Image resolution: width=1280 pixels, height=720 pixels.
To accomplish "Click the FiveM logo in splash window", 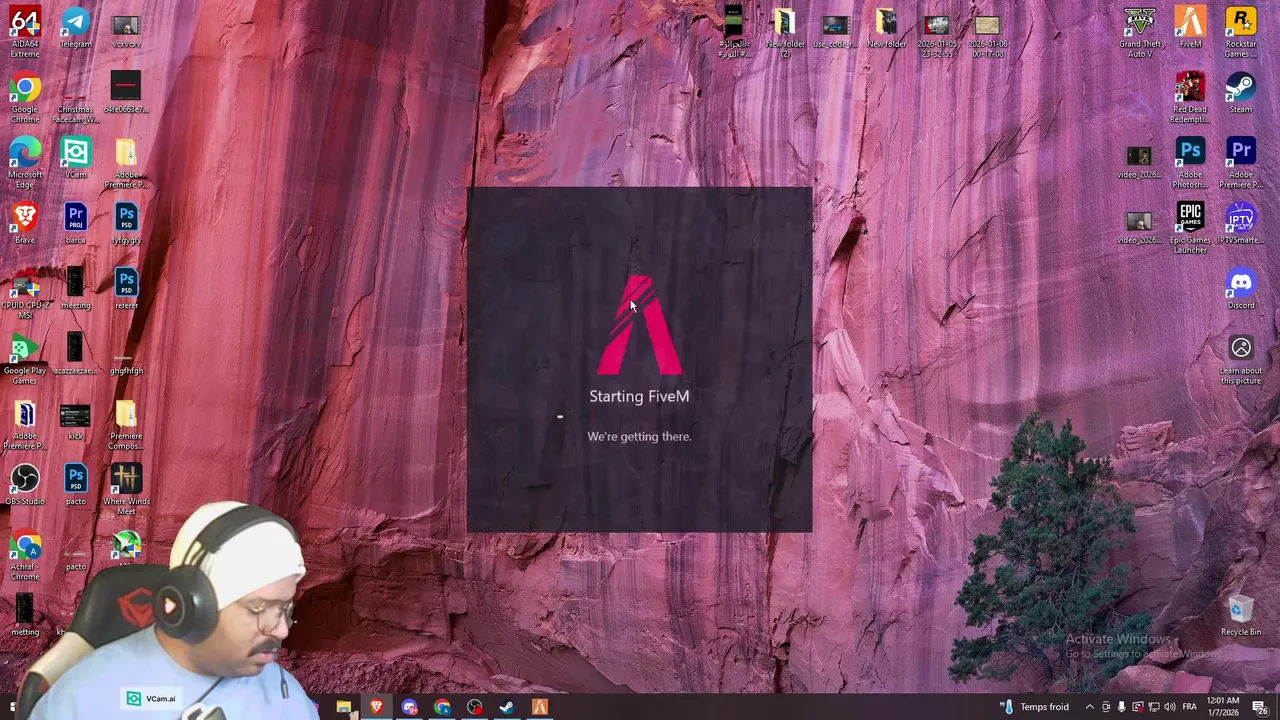I will pos(640,325).
